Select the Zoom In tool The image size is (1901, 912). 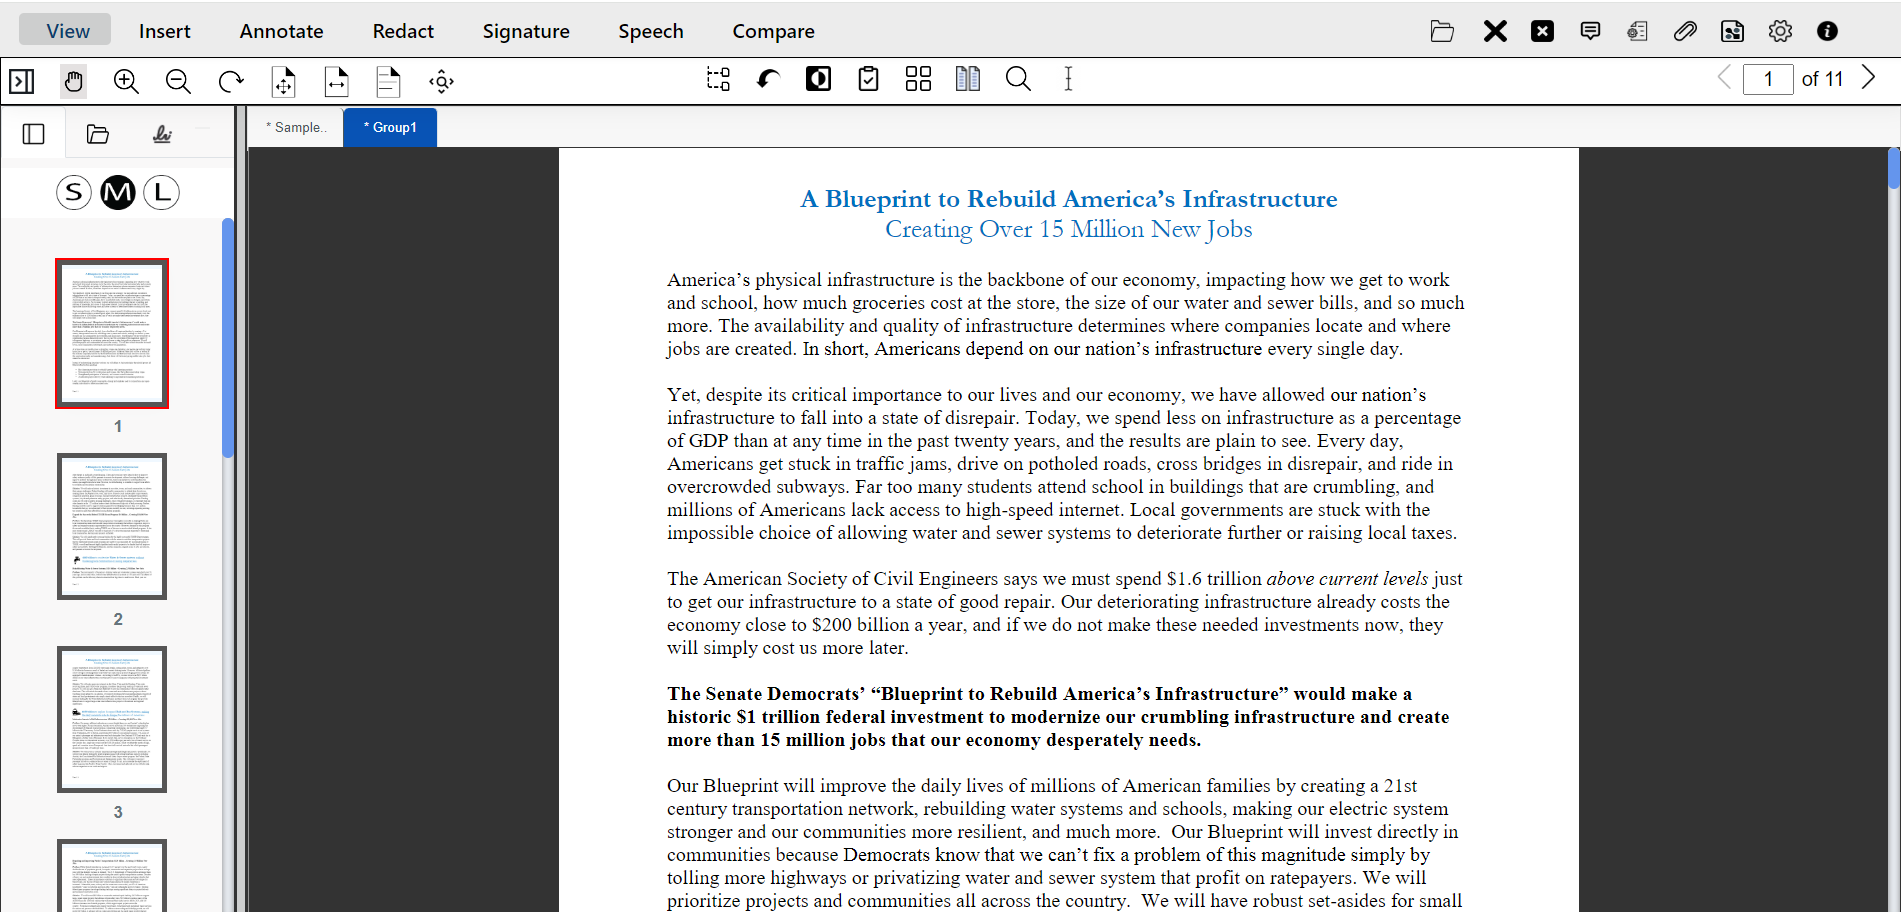pyautogui.click(x=126, y=82)
